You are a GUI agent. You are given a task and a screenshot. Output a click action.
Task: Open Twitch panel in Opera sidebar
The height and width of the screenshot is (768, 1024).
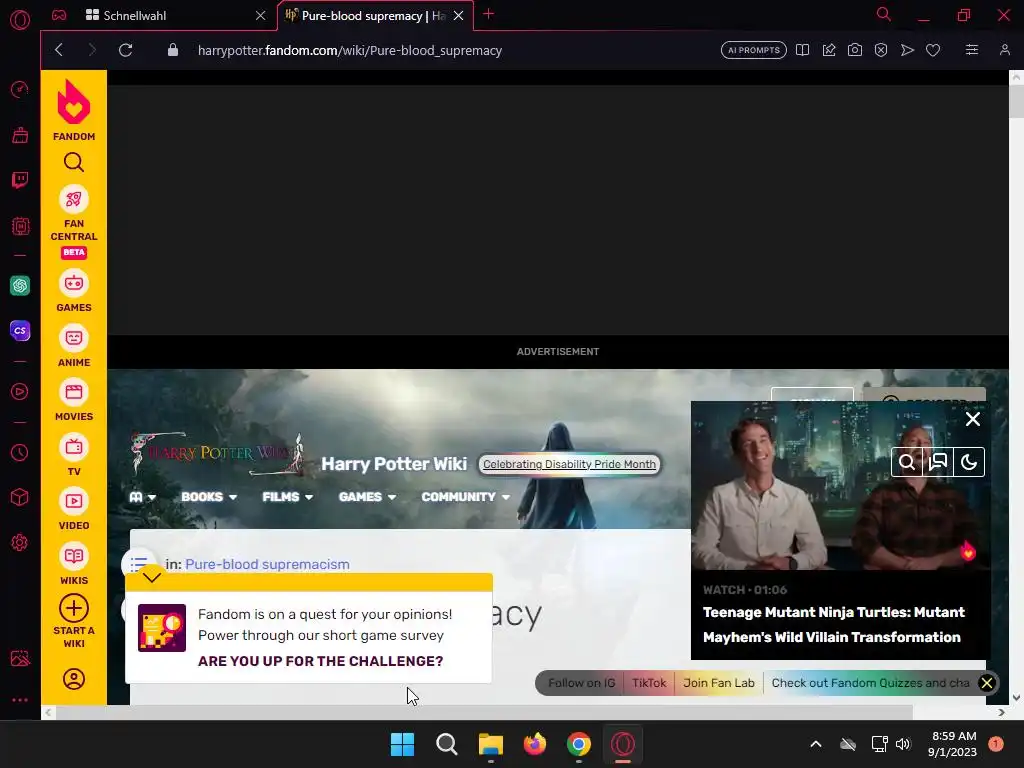tap(20, 180)
